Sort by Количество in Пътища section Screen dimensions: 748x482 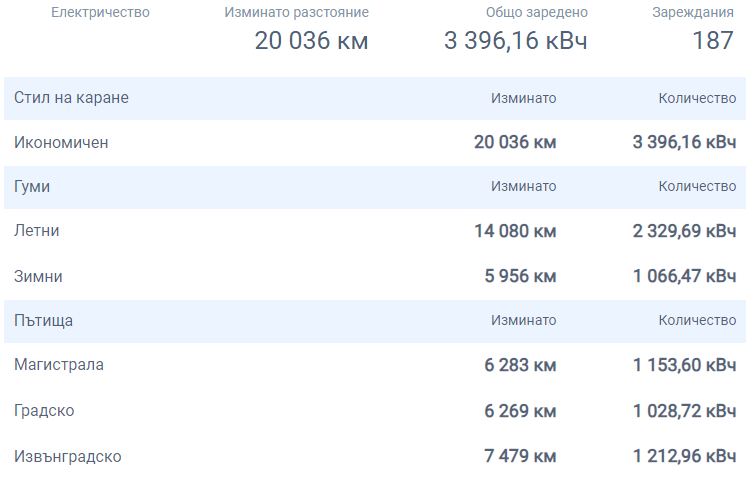pos(697,321)
